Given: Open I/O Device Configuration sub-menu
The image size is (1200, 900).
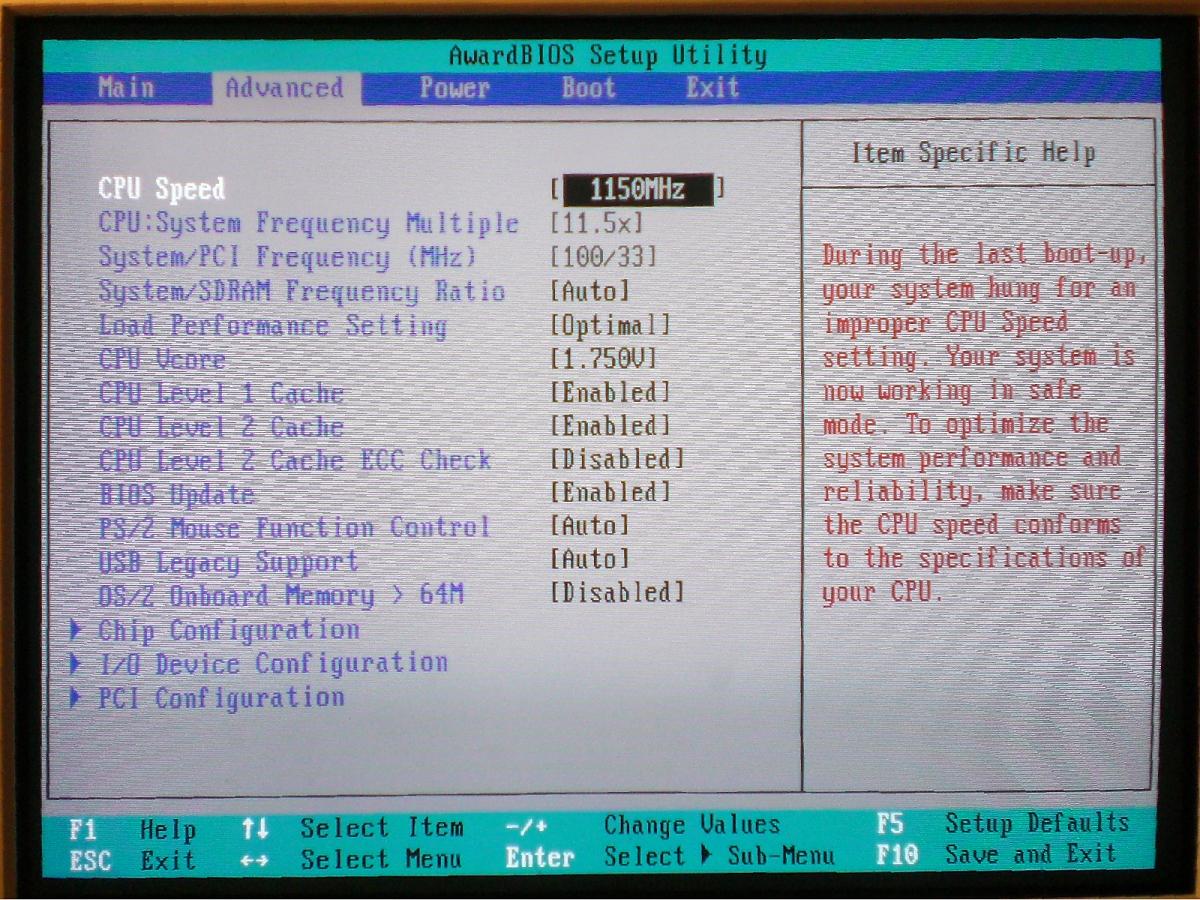Looking at the screenshot, I should (273, 664).
